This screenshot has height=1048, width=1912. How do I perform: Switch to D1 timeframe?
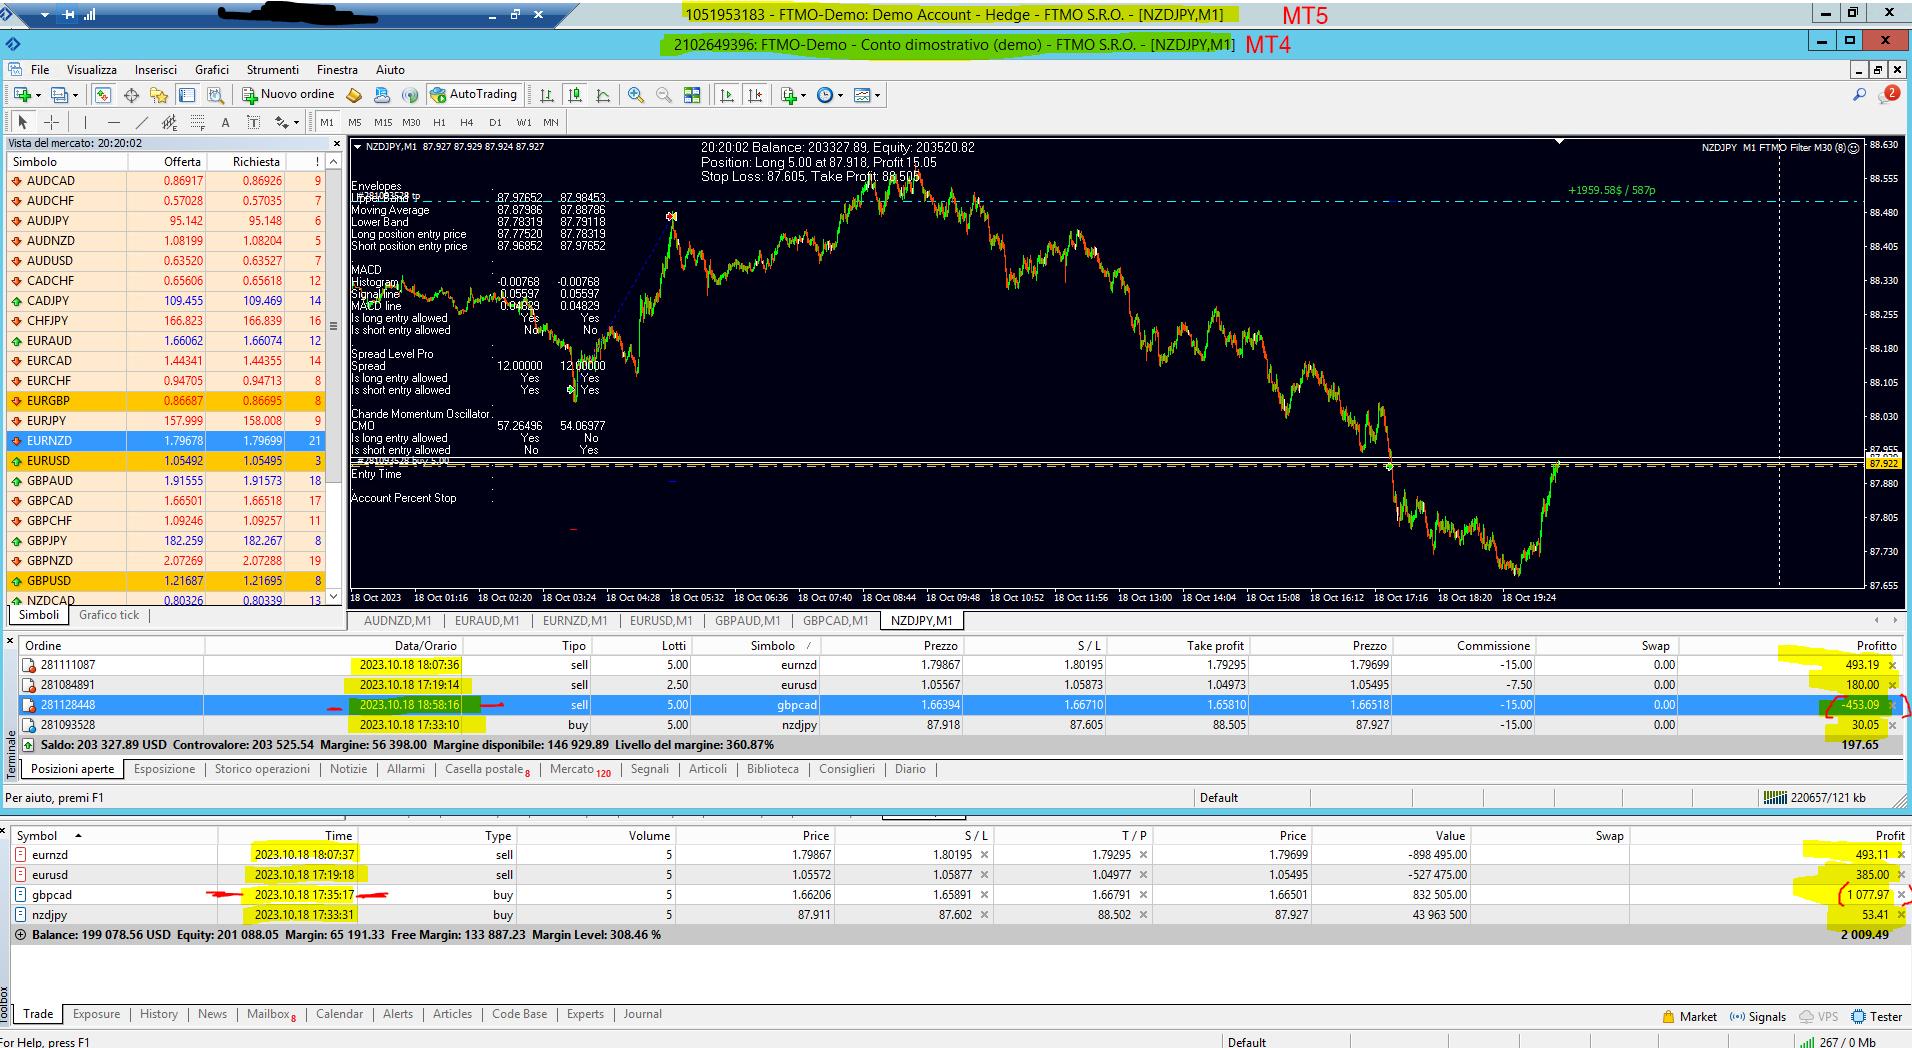click(495, 122)
